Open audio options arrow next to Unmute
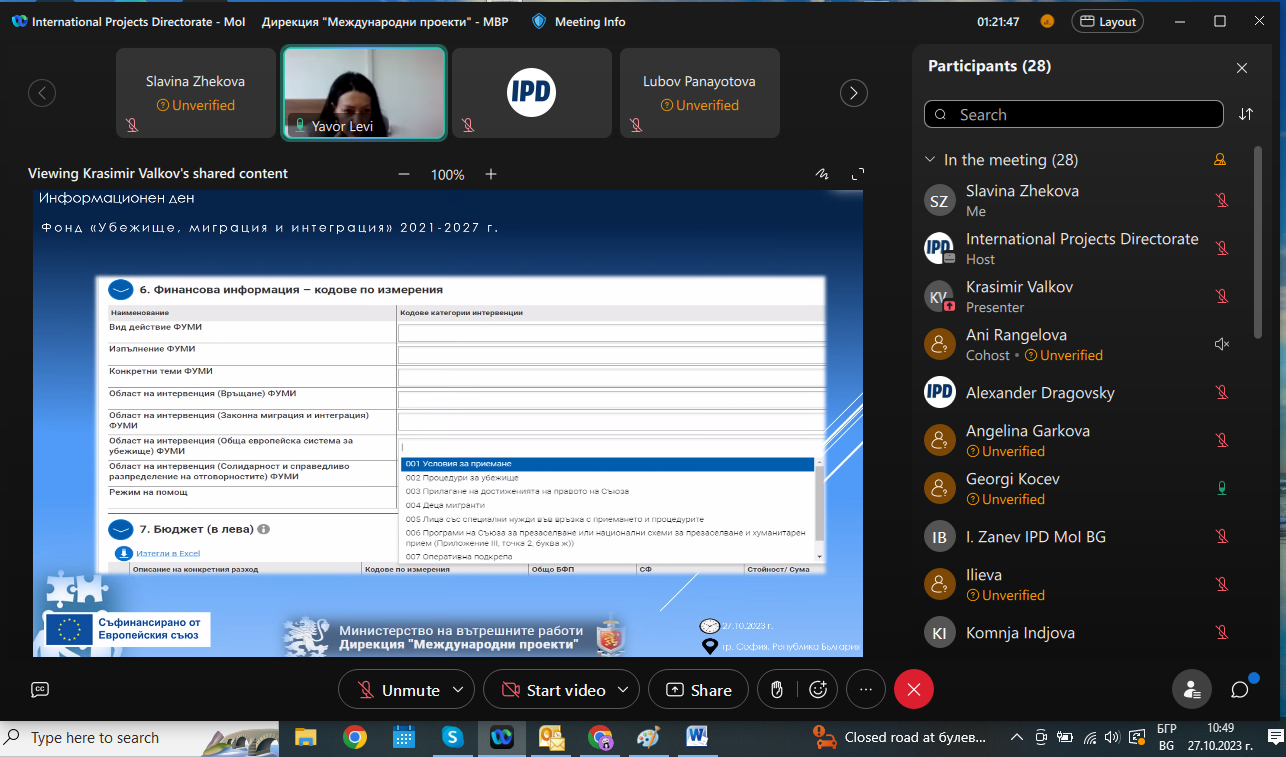 (x=459, y=690)
